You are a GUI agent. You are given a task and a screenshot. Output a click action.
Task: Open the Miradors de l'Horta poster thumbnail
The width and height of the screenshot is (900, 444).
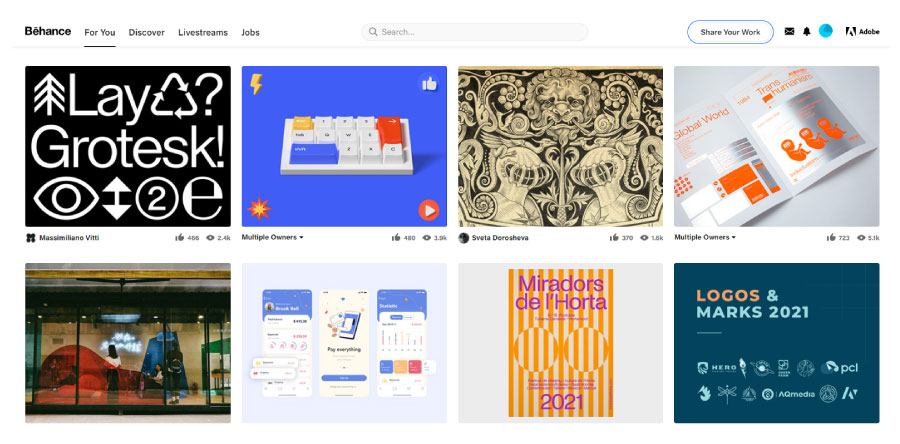pos(560,343)
